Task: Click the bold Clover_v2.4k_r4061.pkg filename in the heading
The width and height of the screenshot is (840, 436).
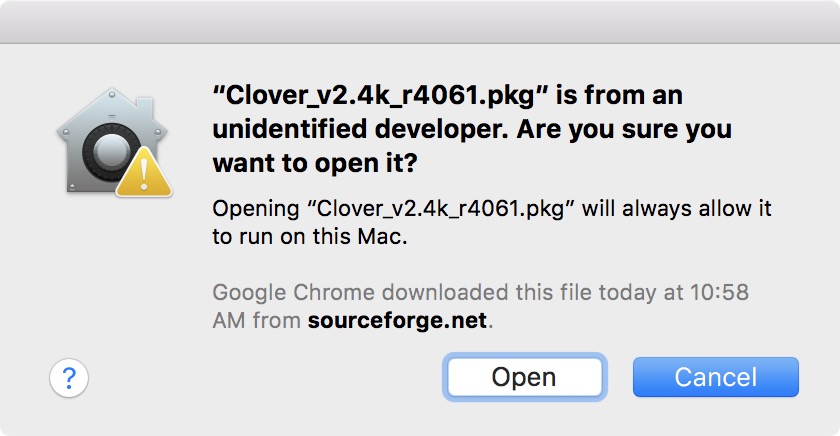Action: coord(380,96)
